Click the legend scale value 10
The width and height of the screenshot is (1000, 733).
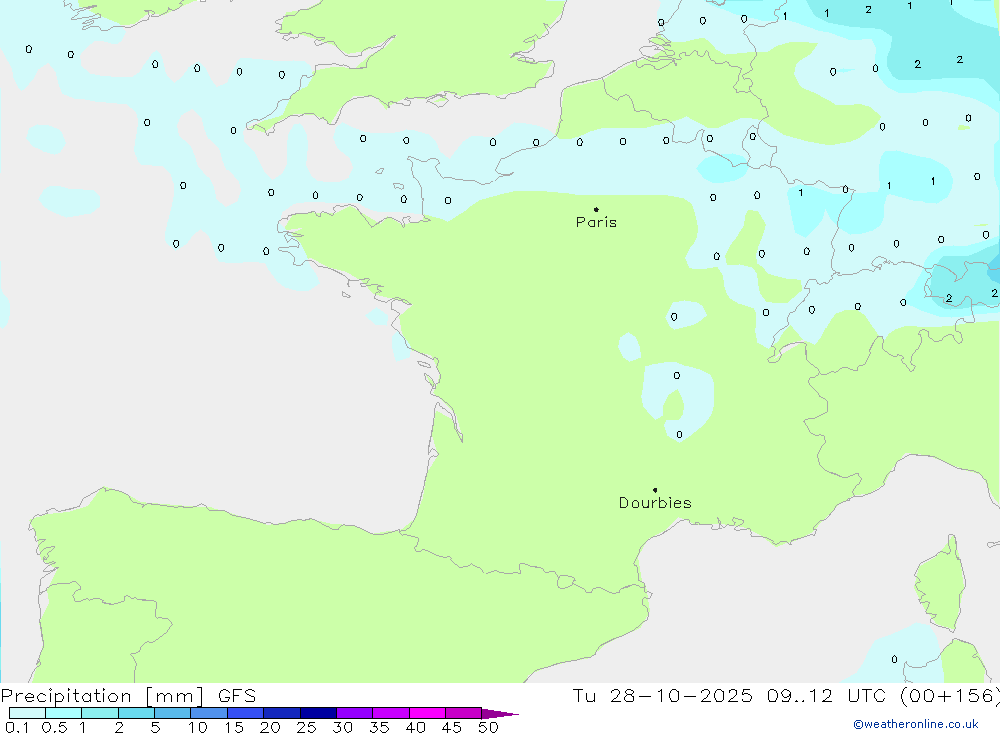coord(198,727)
